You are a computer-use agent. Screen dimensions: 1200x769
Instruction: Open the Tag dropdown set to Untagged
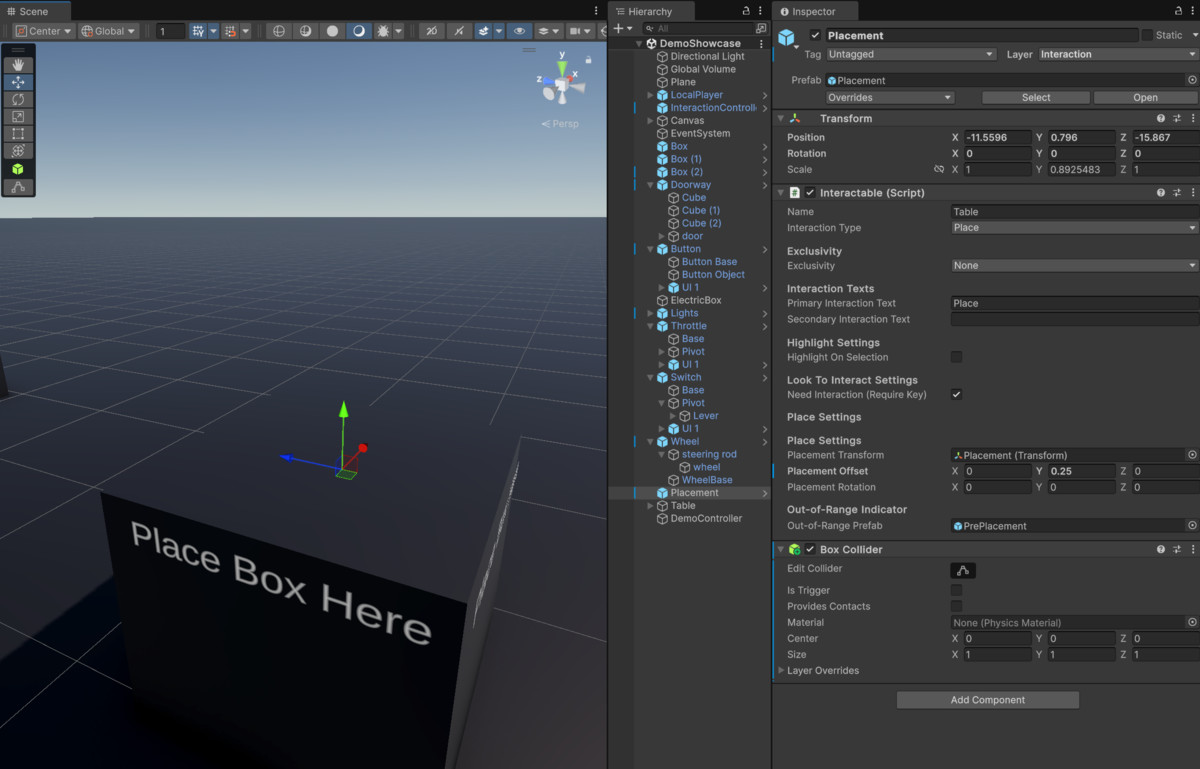click(910, 53)
